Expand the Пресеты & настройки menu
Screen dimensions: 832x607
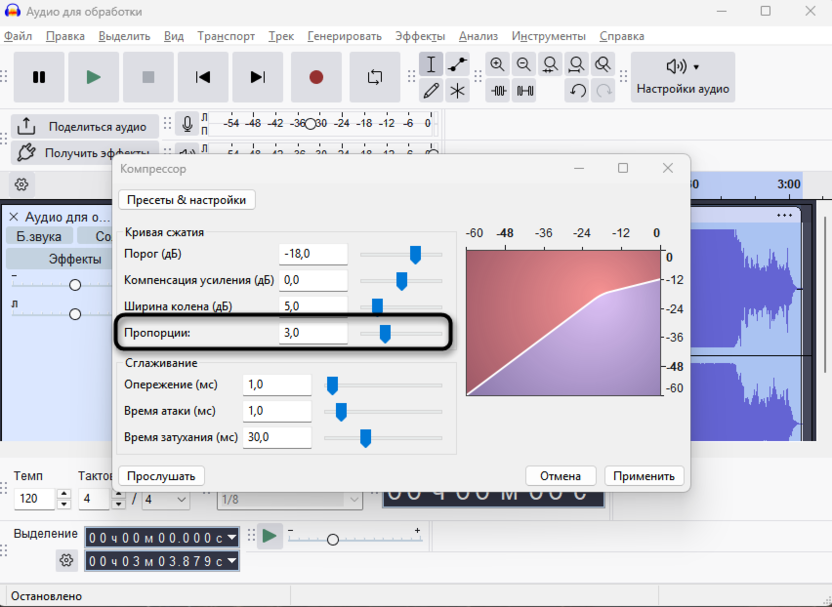186,199
